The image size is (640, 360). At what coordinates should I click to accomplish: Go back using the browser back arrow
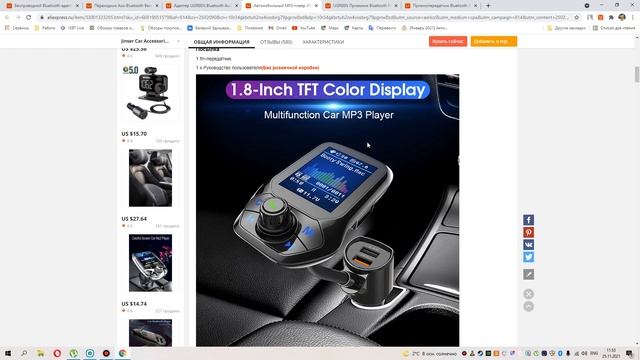[7, 18]
